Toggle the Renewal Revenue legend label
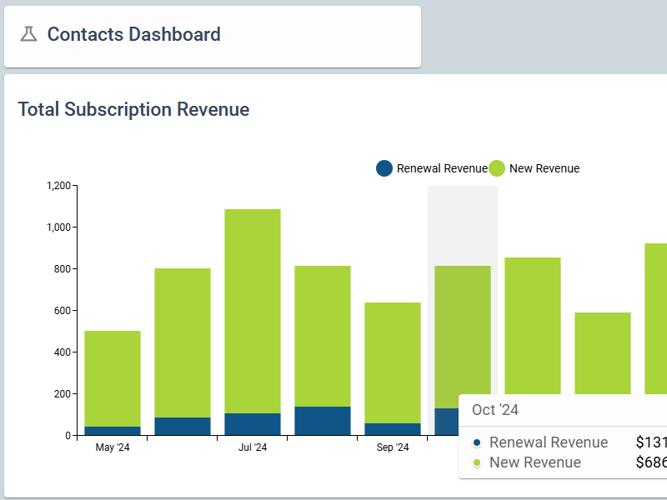Image resolution: width=667 pixels, height=500 pixels. [441, 168]
